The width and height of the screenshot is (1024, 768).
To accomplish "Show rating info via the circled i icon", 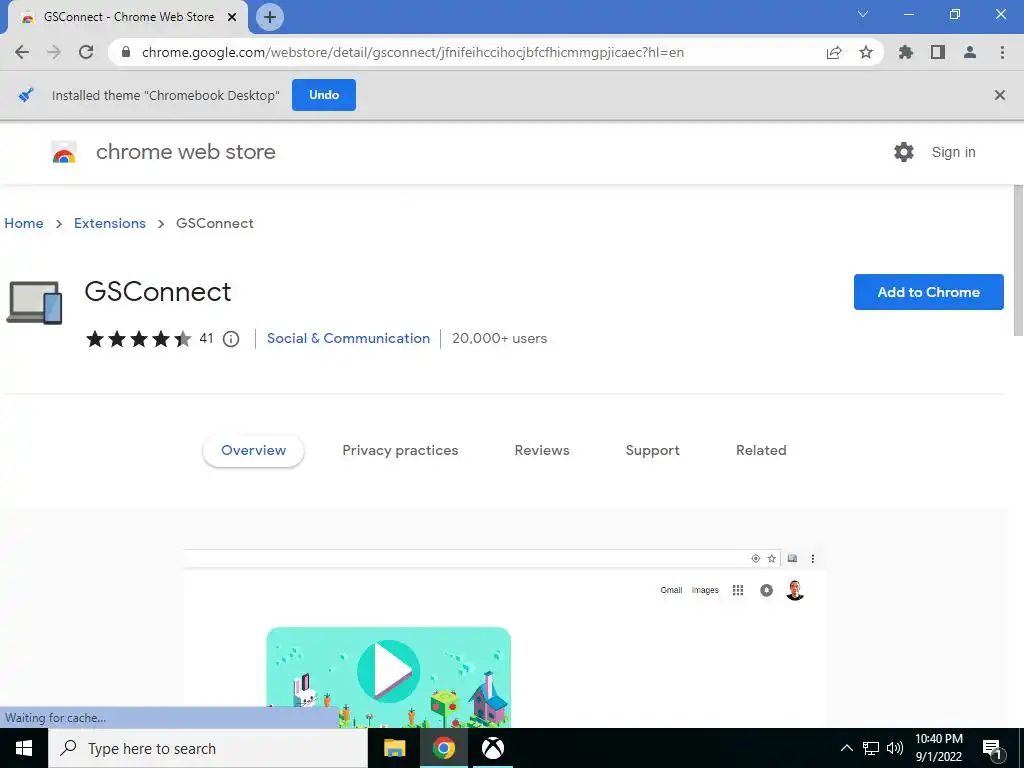I will (231, 339).
